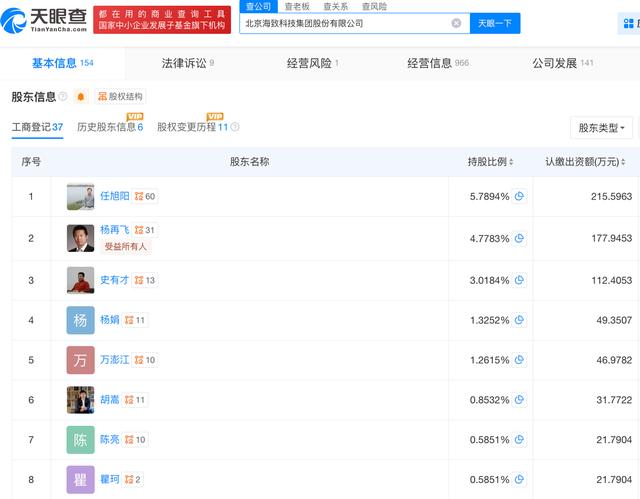Click the orange bell alert icon

pyautogui.click(x=81, y=97)
